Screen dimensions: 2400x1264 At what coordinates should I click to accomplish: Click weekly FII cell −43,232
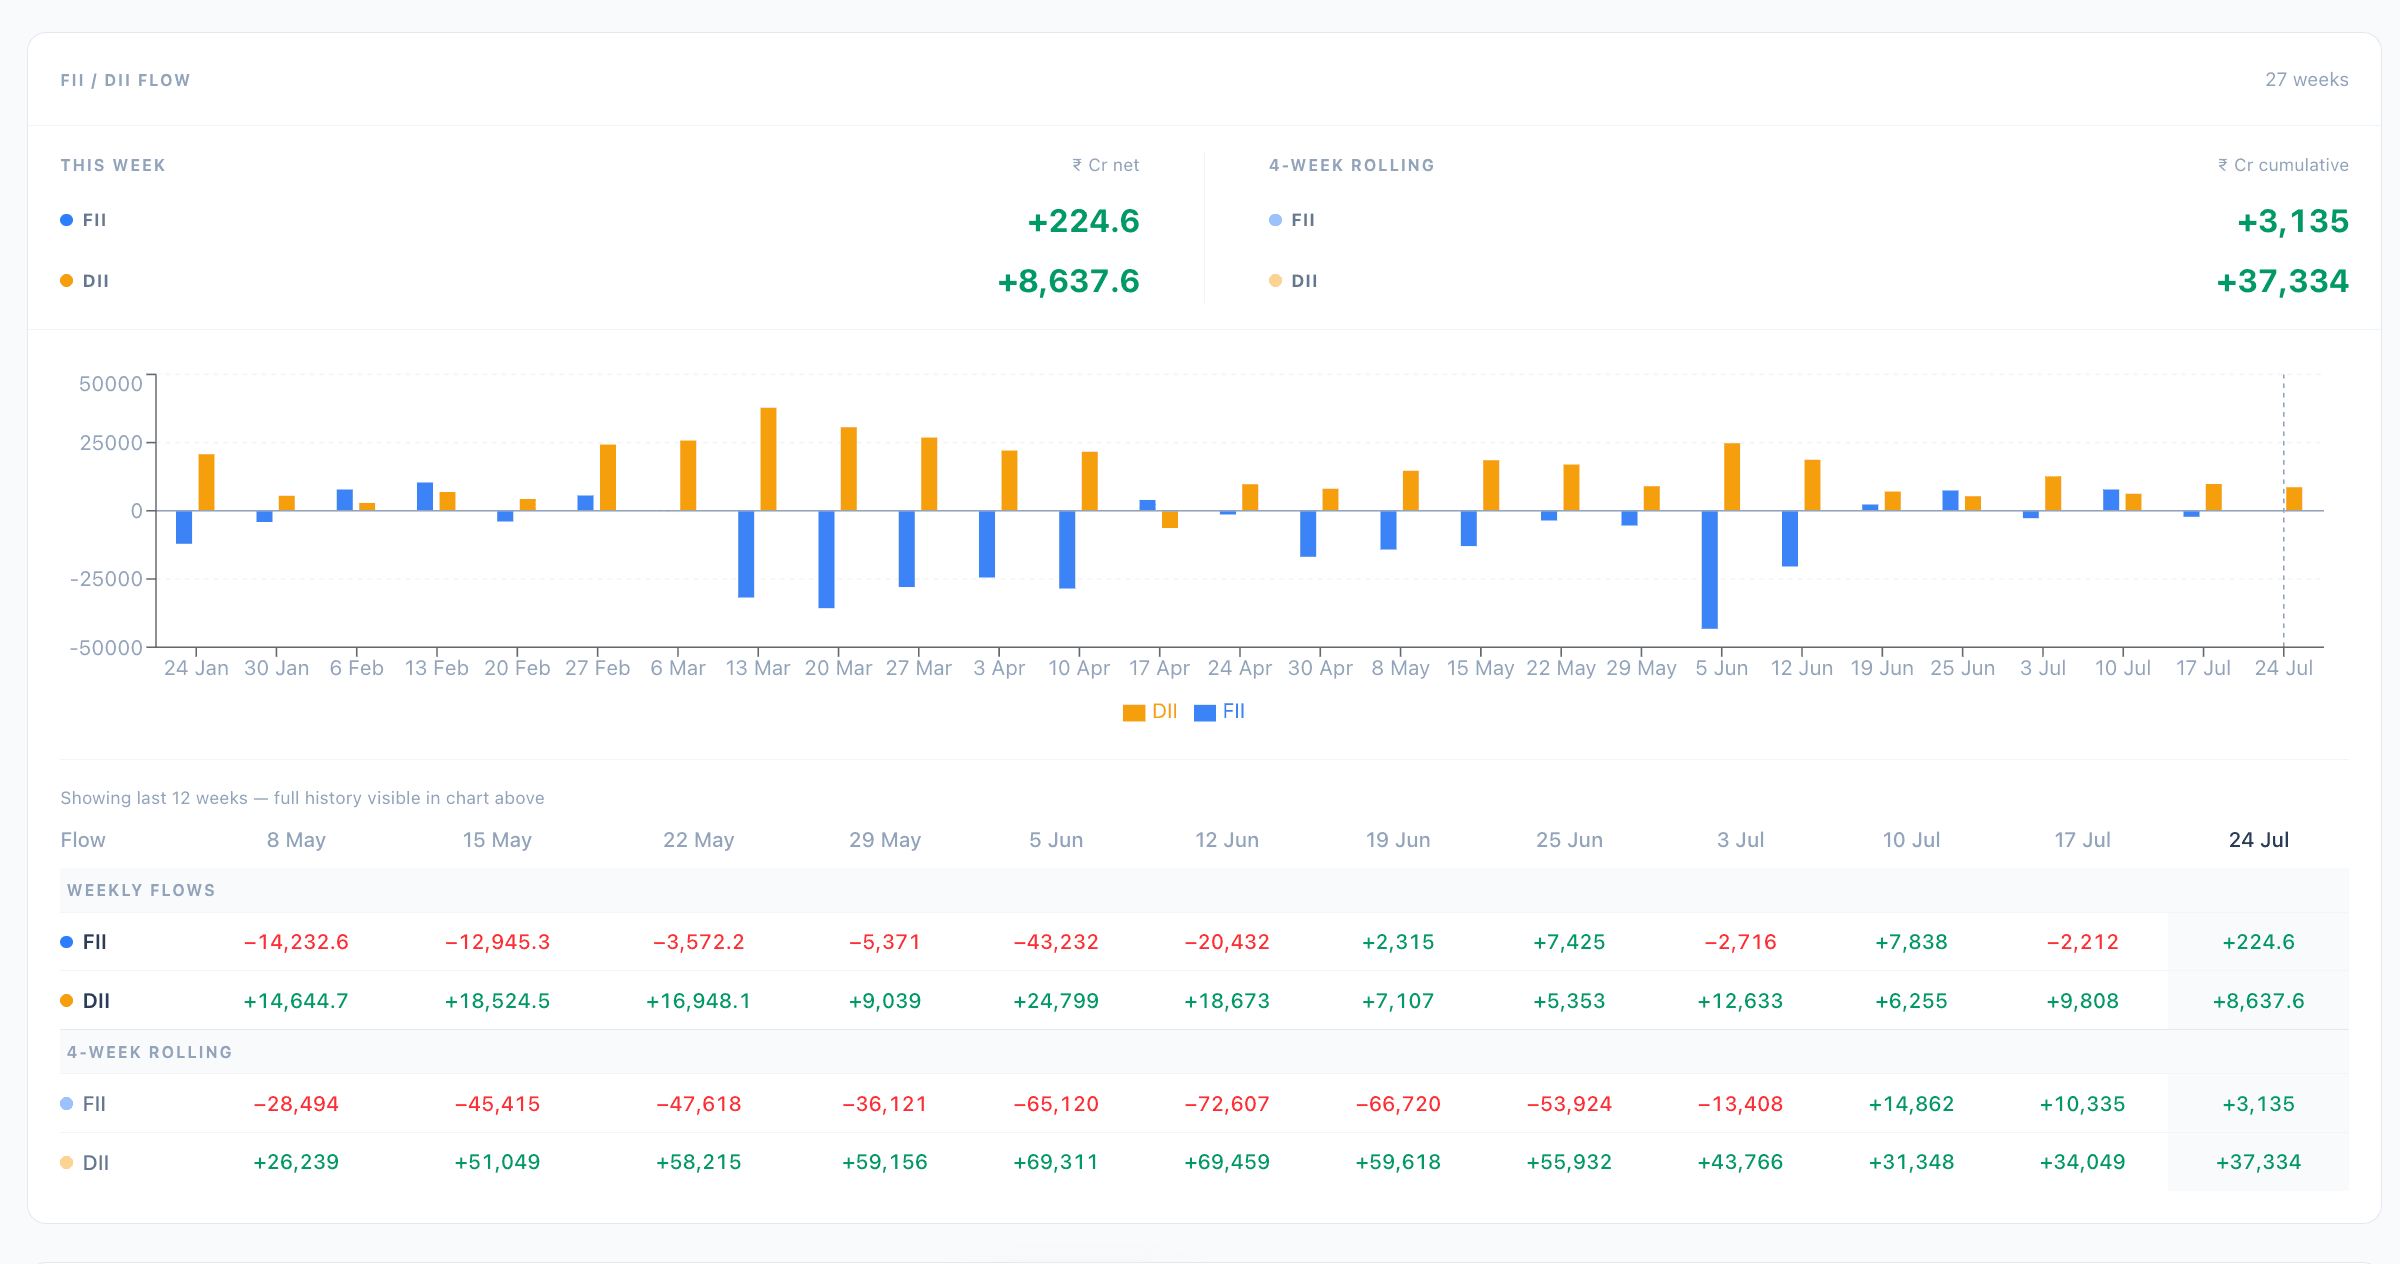coord(1056,942)
